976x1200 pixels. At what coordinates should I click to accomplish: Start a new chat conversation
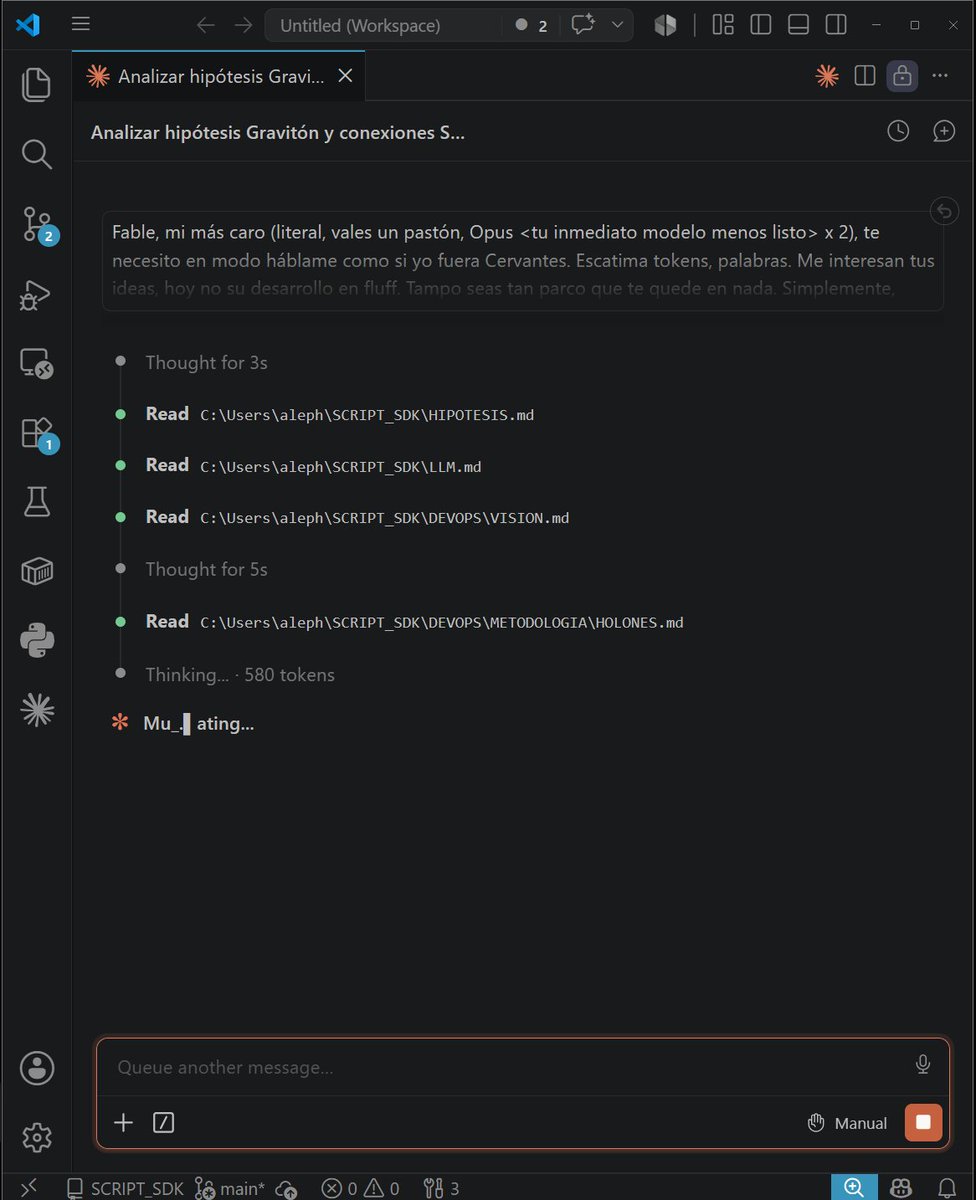(x=944, y=131)
